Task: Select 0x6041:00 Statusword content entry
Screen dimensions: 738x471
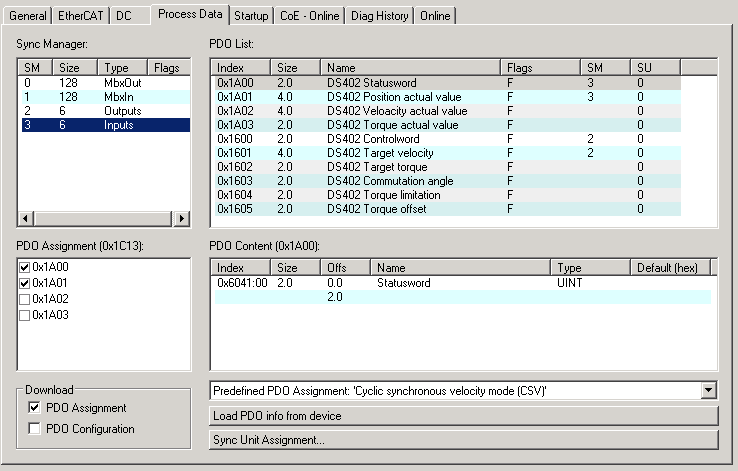Action: [x=463, y=283]
